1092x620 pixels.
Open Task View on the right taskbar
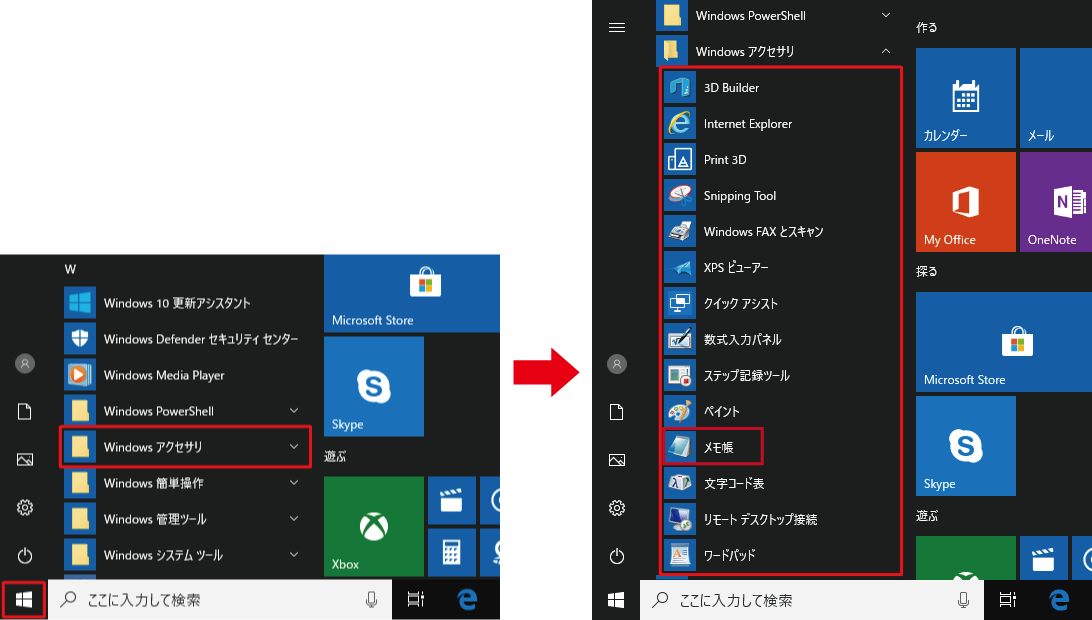coord(1008,600)
